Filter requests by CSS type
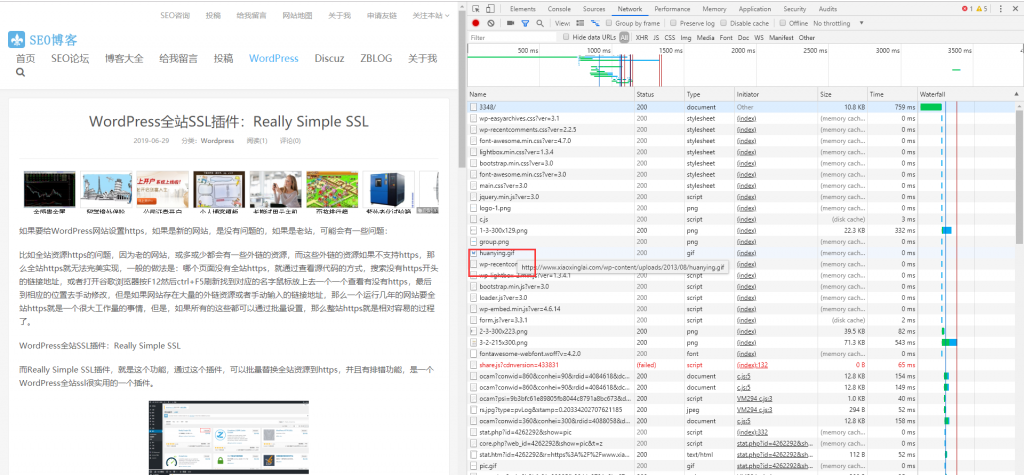The height and width of the screenshot is (475, 1024). point(669,37)
